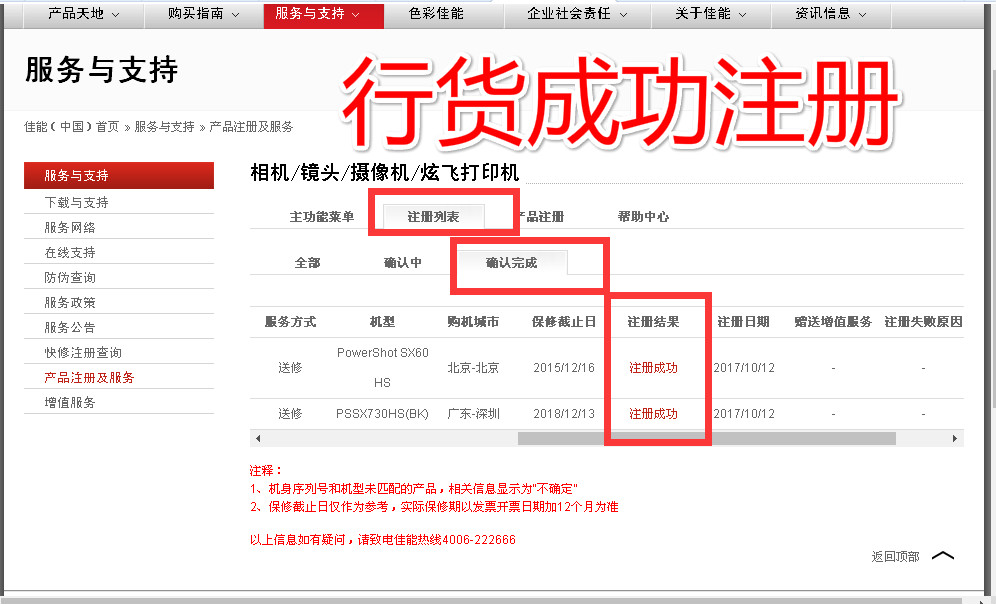Expand the chevron next to 资讯信息

coord(863,15)
